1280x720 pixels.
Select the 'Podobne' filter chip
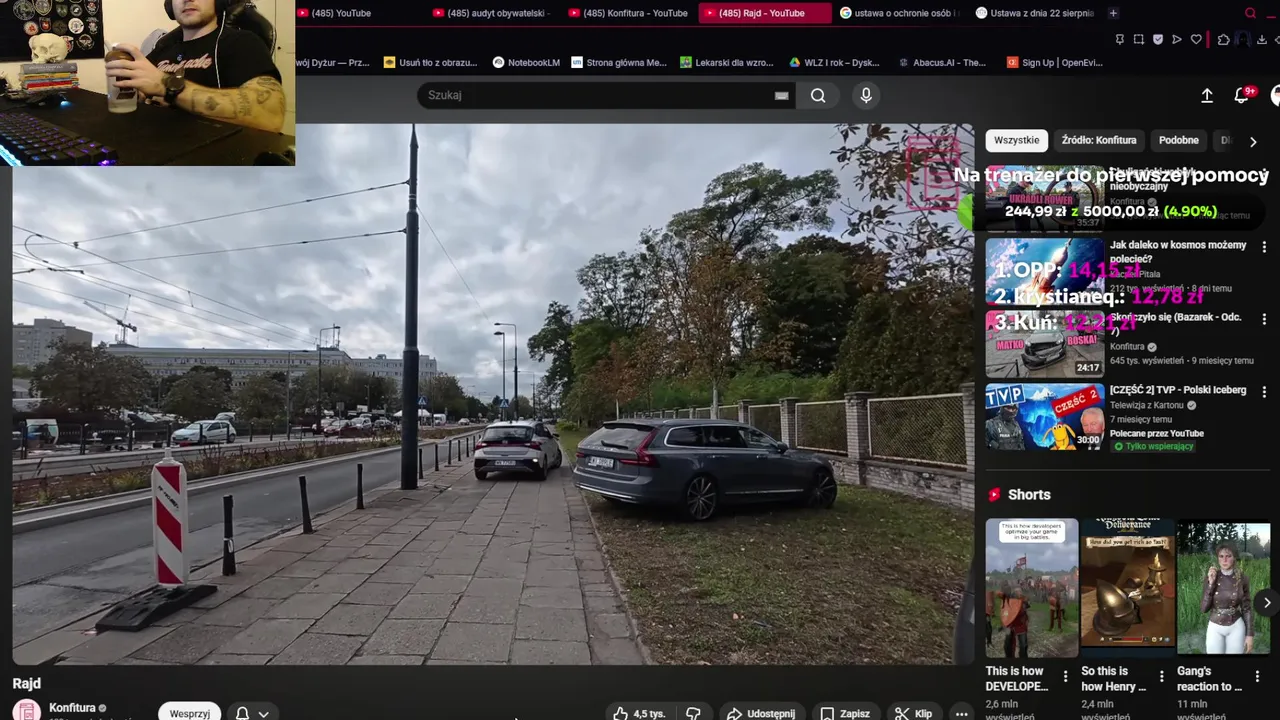[x=1178, y=140]
